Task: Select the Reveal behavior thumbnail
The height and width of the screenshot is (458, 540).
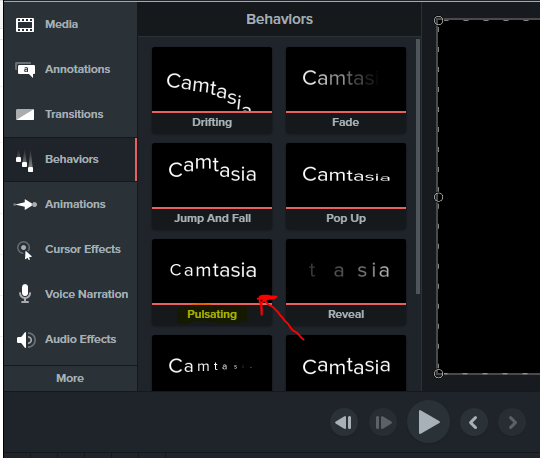Action: tap(346, 271)
